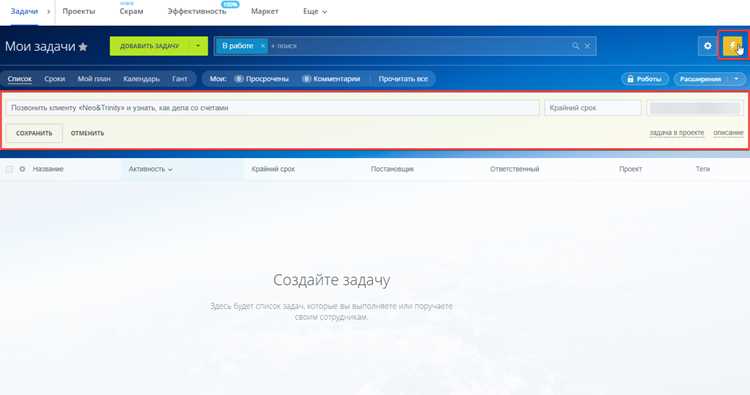Screen dimensions: 750x395
Task: Switch to Сроки view
Action: coord(55,79)
